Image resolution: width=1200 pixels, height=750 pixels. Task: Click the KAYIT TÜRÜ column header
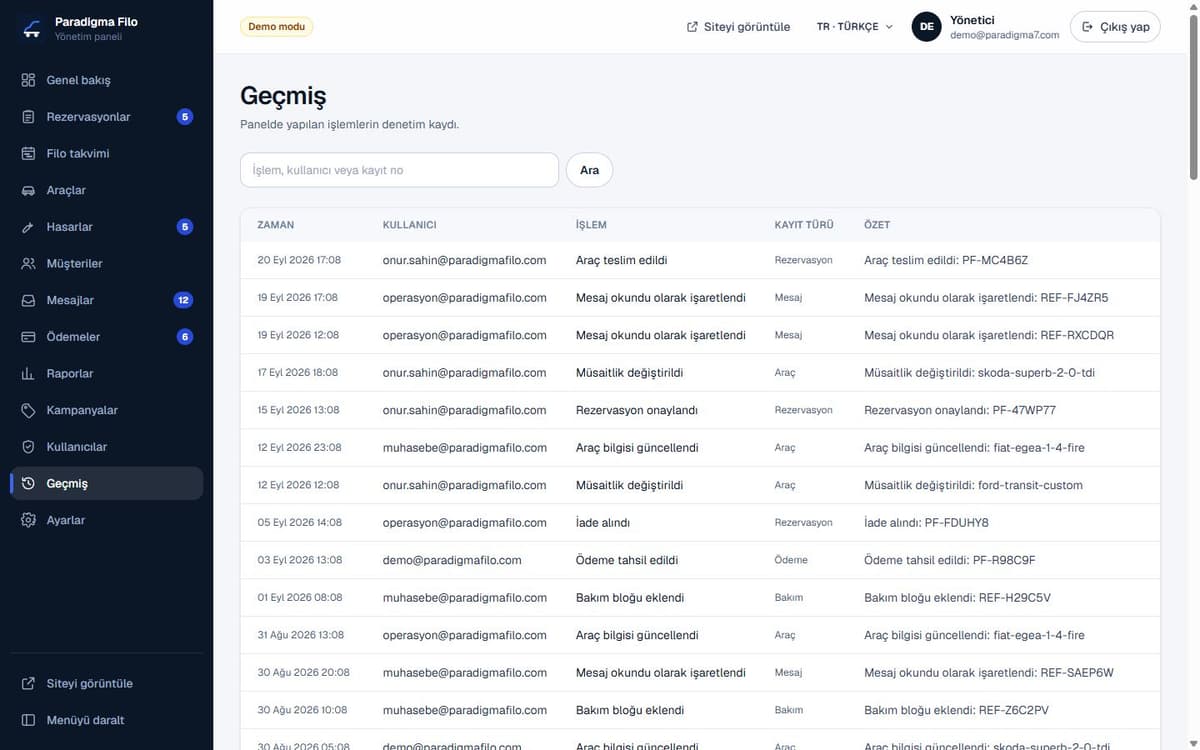[x=804, y=225]
